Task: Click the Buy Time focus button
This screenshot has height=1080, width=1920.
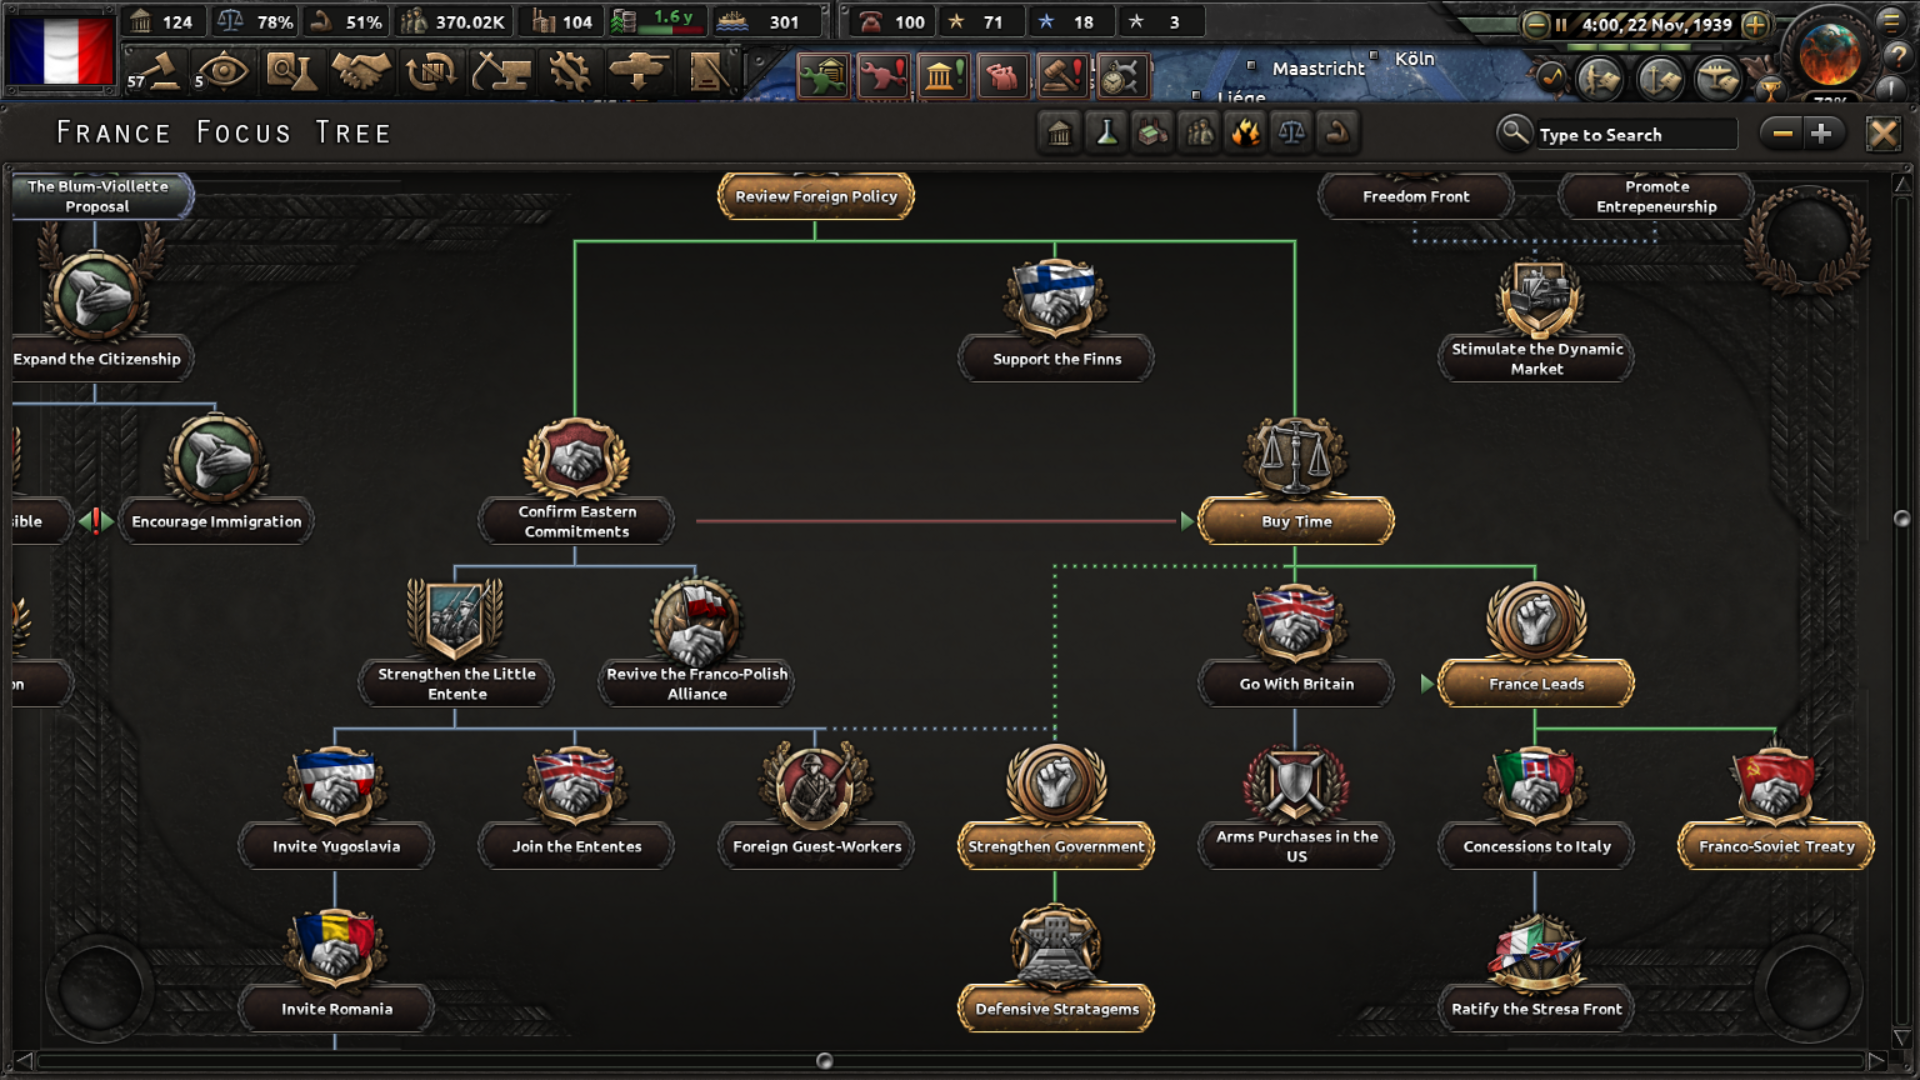Action: (1296, 521)
